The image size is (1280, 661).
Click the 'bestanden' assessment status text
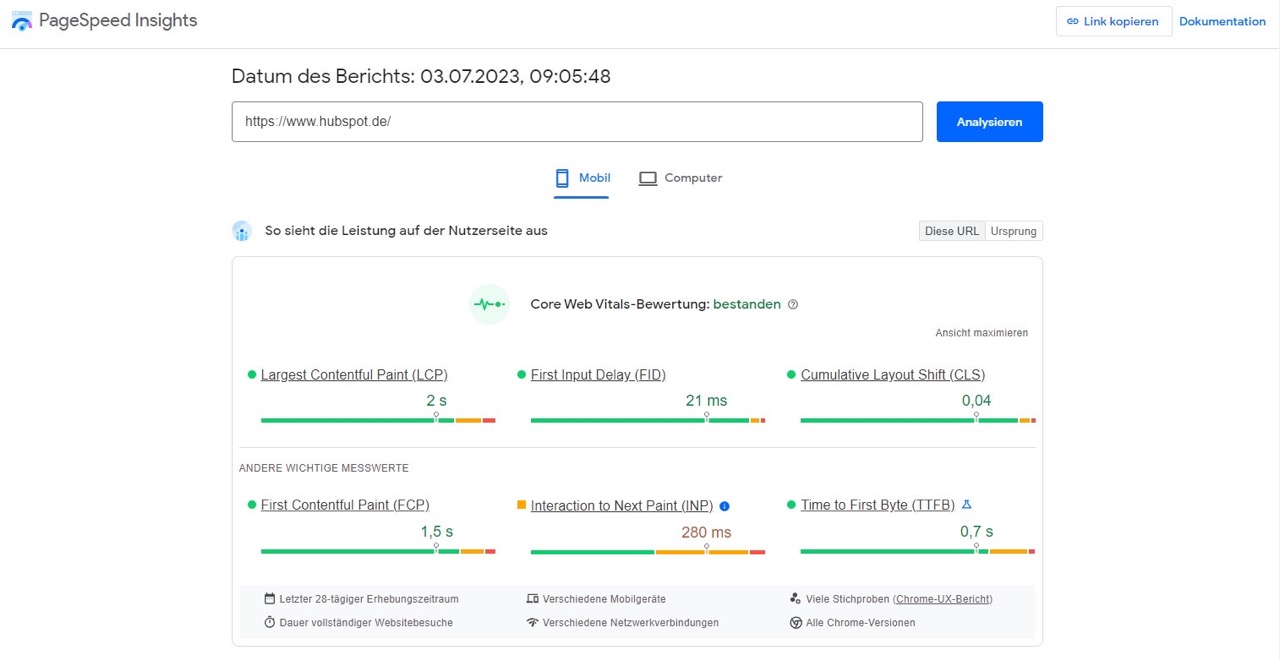[747, 305]
